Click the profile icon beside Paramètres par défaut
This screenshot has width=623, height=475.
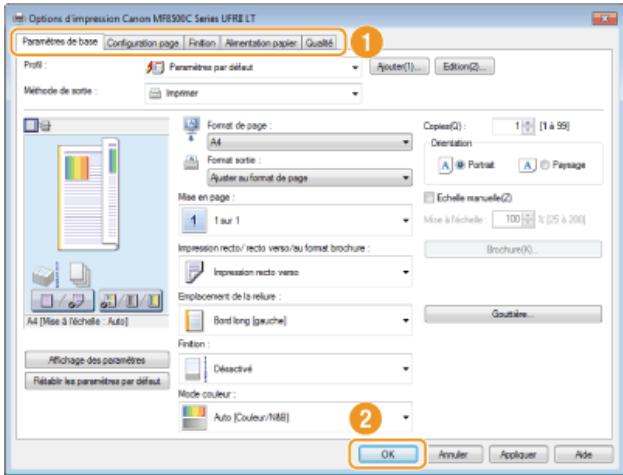point(155,68)
